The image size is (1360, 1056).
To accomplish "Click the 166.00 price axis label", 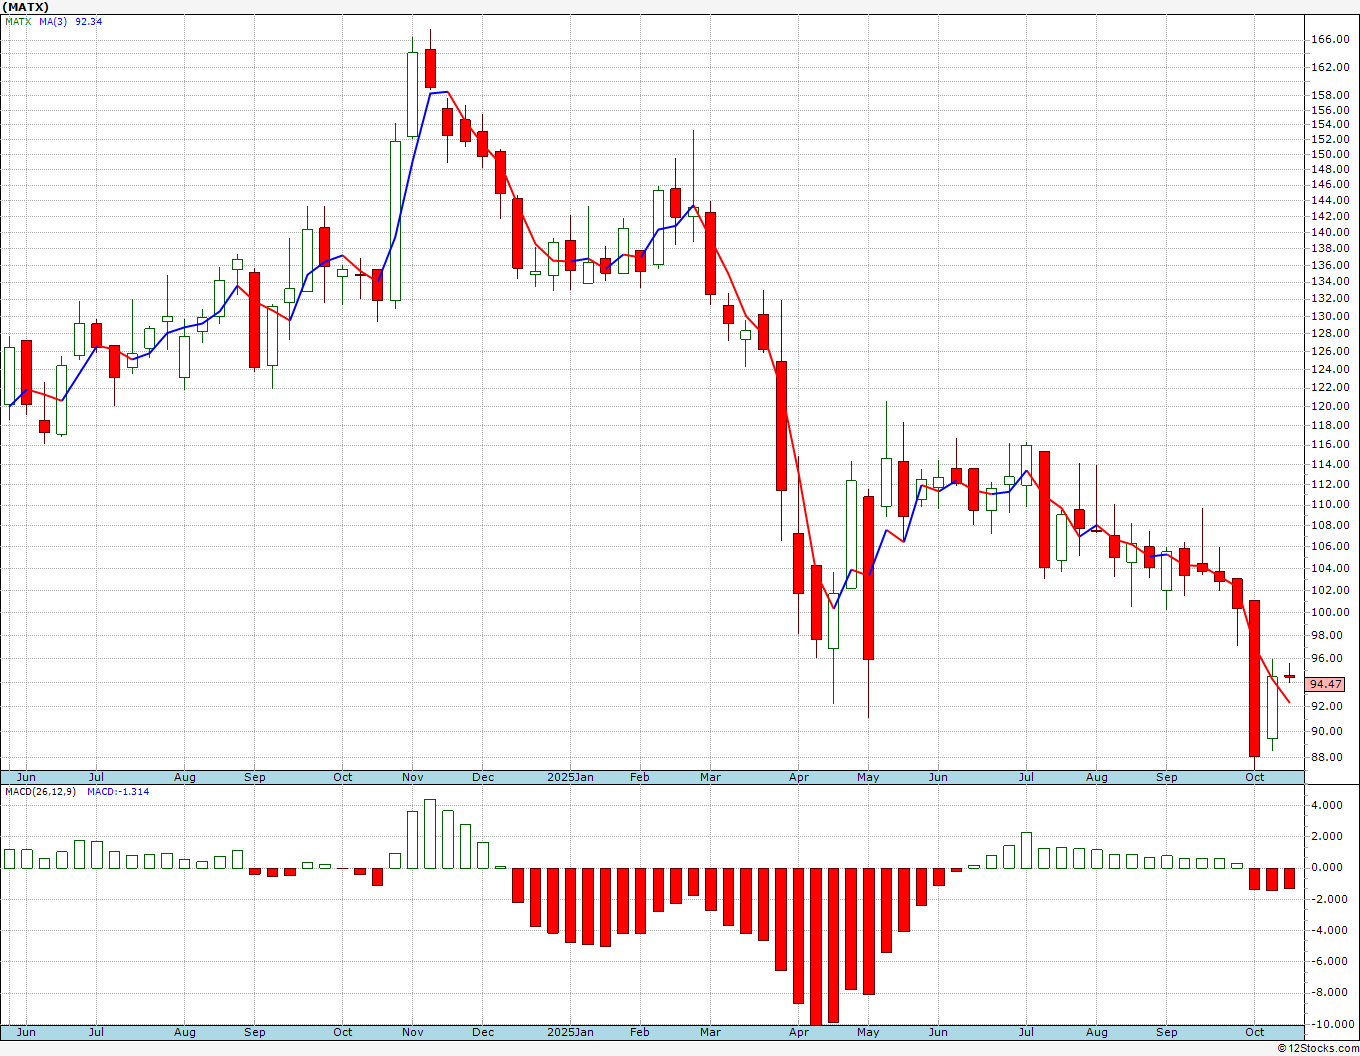I will 1330,39.
